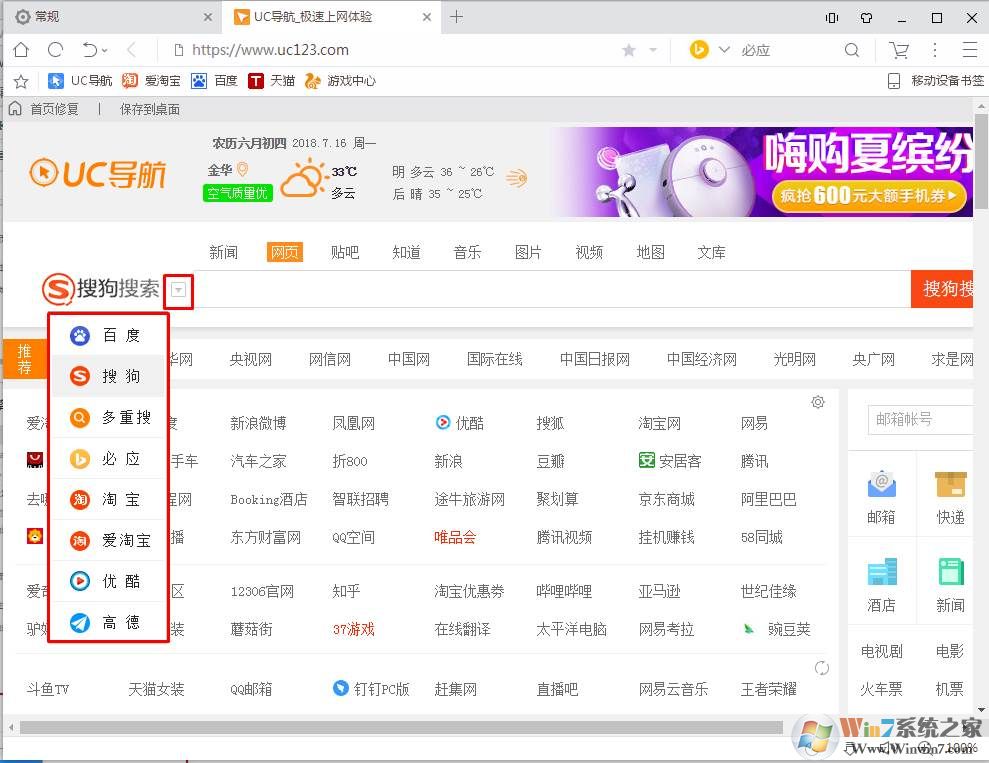Click the horizontal scrollbar at page bottom
Viewport: 989px width, 763px height.
point(400,727)
